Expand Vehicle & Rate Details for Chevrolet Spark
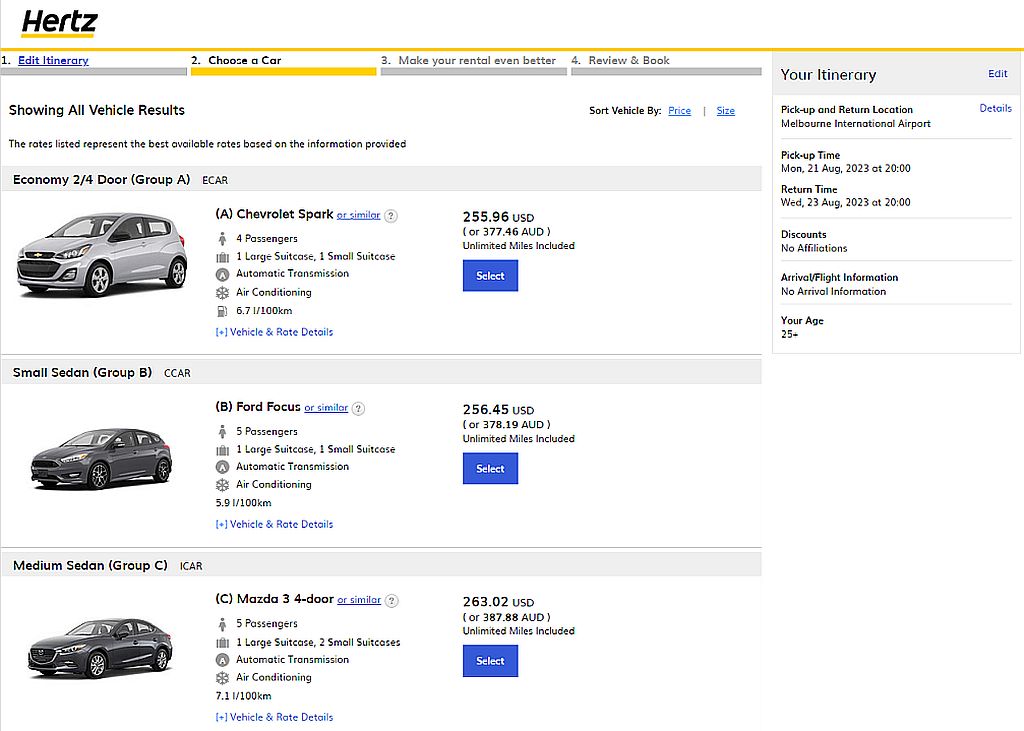Screen dimensions: 1024x731 pyautogui.click(x=273, y=331)
